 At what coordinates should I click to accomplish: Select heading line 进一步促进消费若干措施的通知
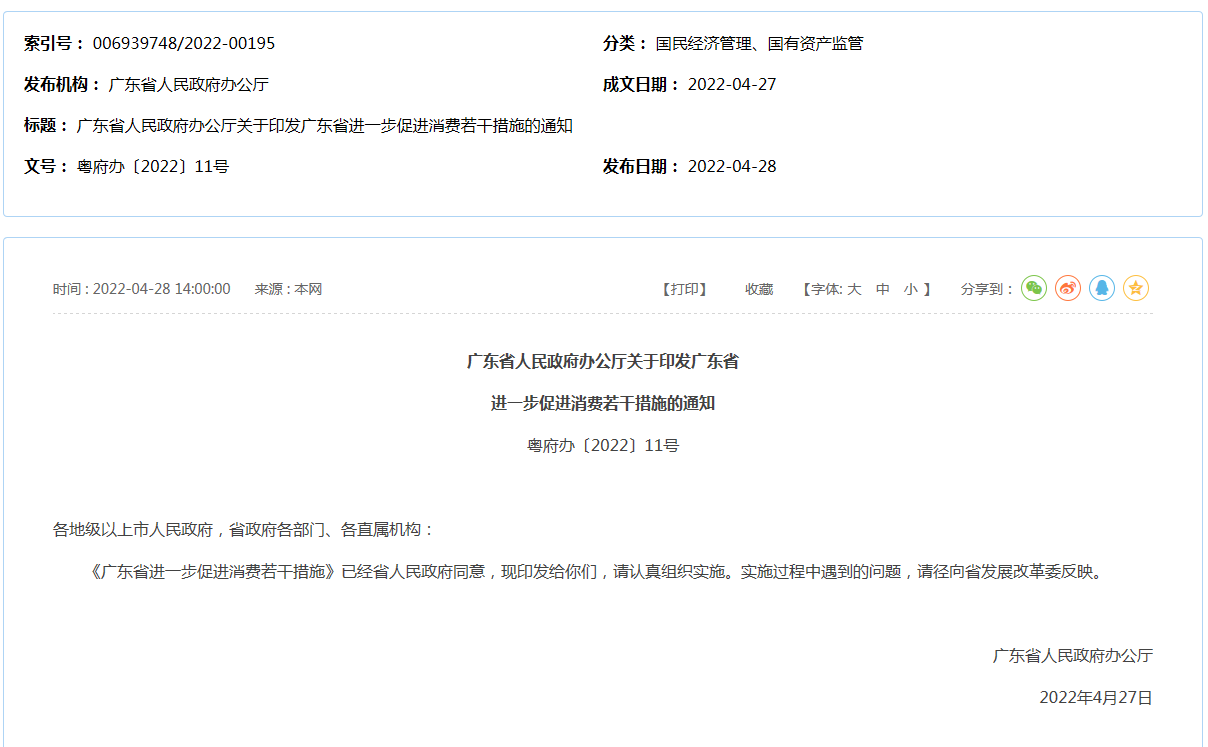pos(603,403)
